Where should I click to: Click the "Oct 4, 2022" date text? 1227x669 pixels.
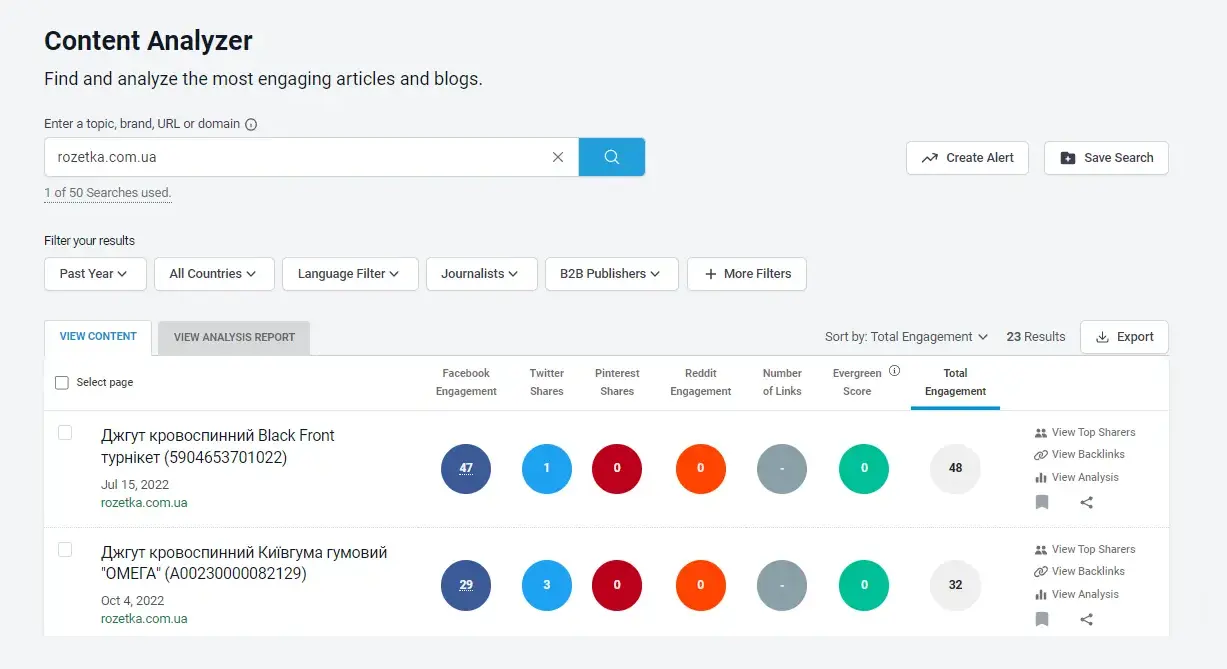pos(133,601)
